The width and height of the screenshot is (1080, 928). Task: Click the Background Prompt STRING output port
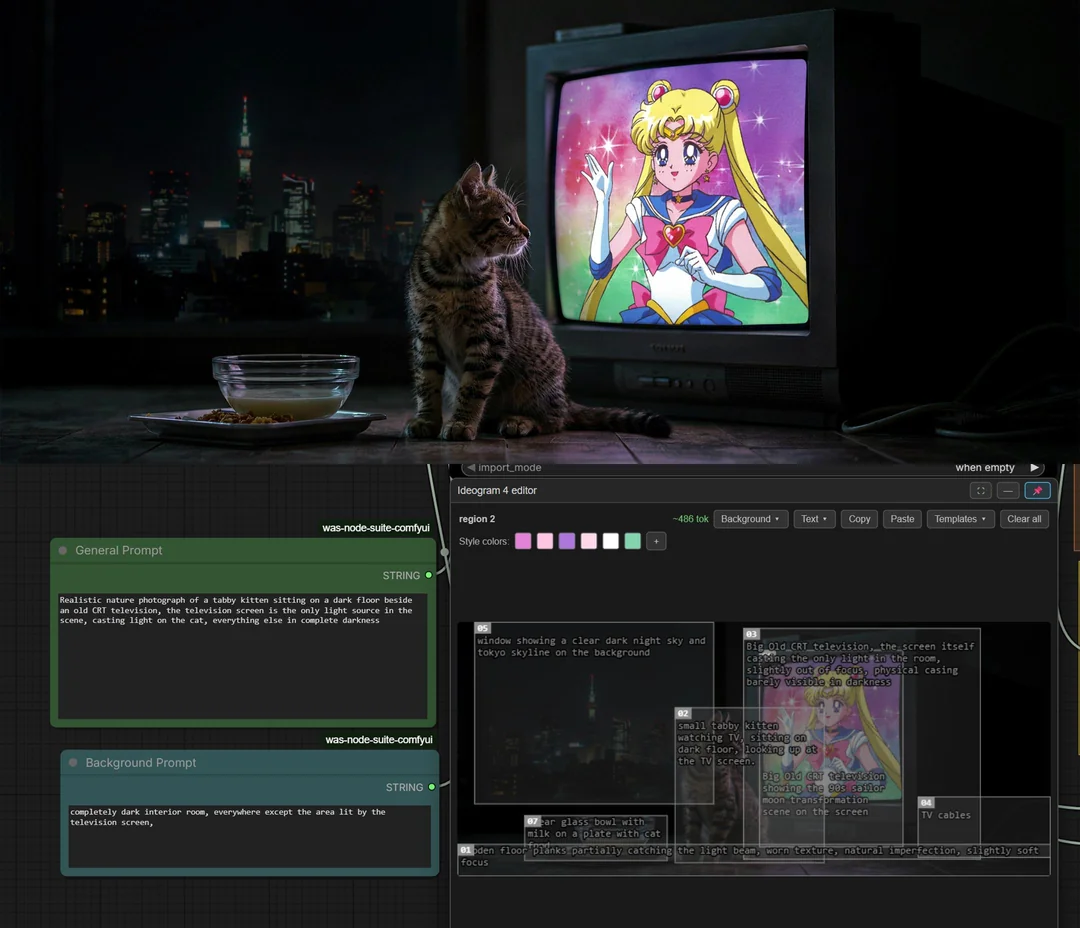[432, 787]
